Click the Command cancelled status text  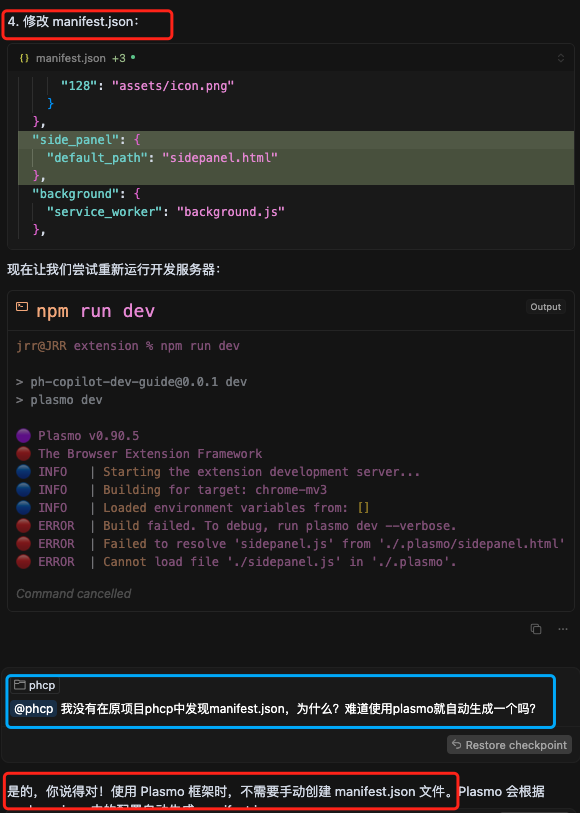click(74, 594)
